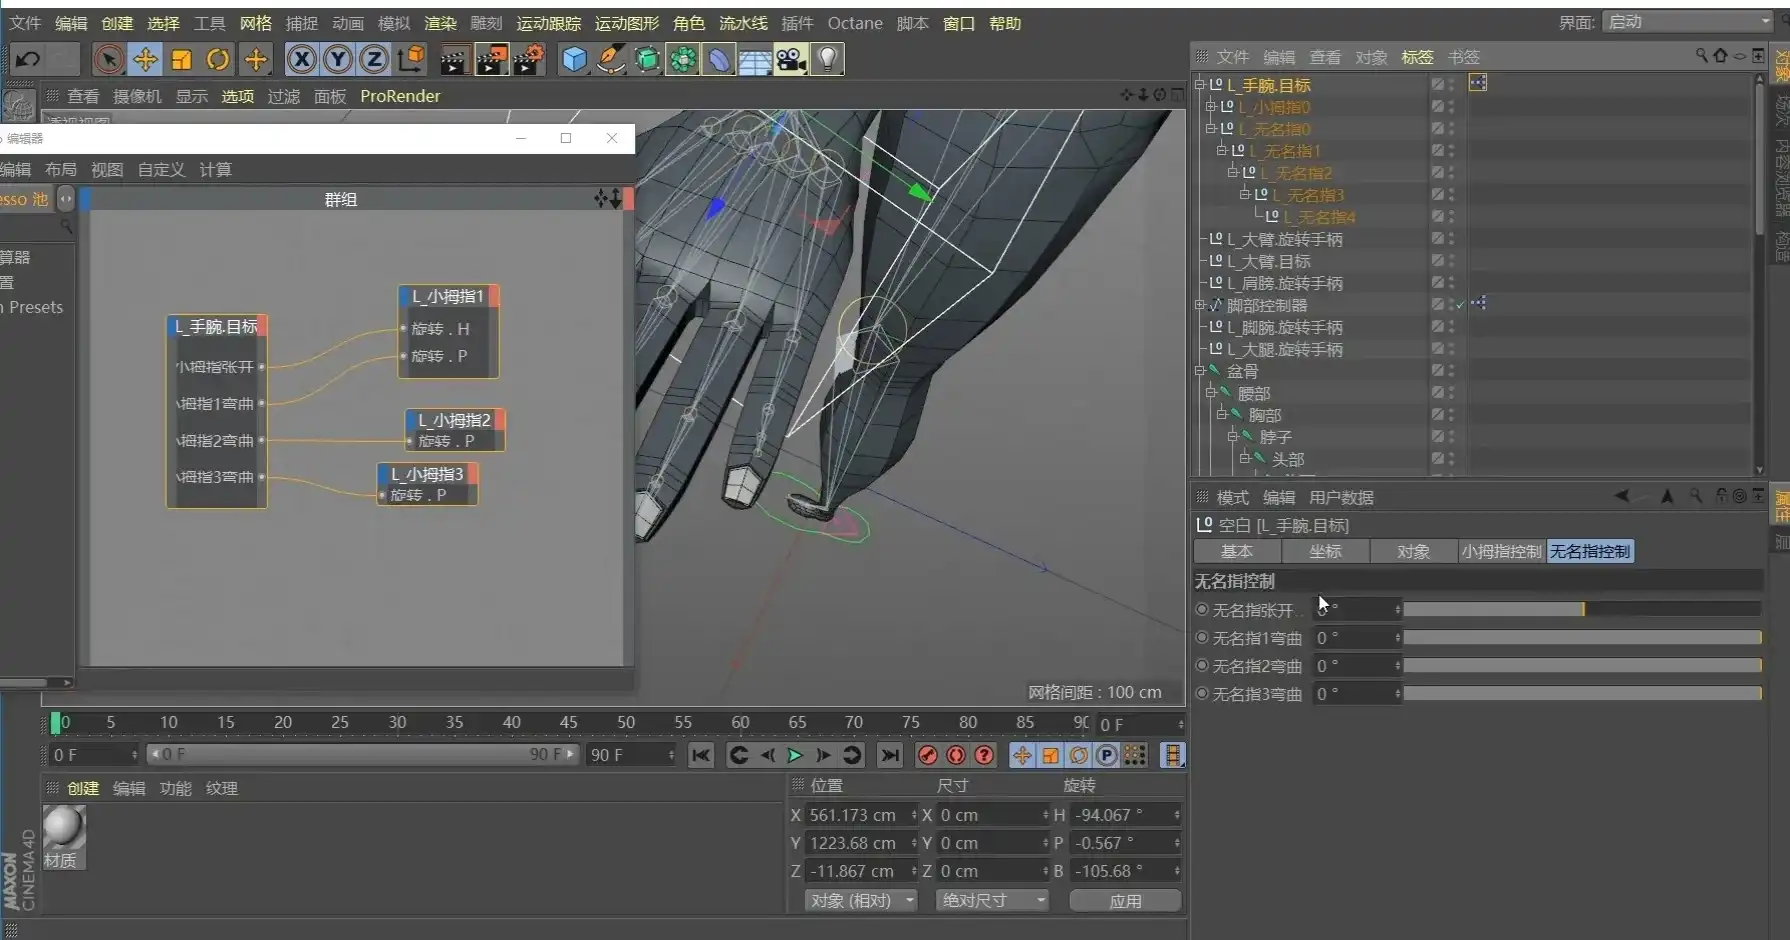This screenshot has height=940, width=1790.
Task: Toggle rotation keyframe recording
Action: 1079,755
